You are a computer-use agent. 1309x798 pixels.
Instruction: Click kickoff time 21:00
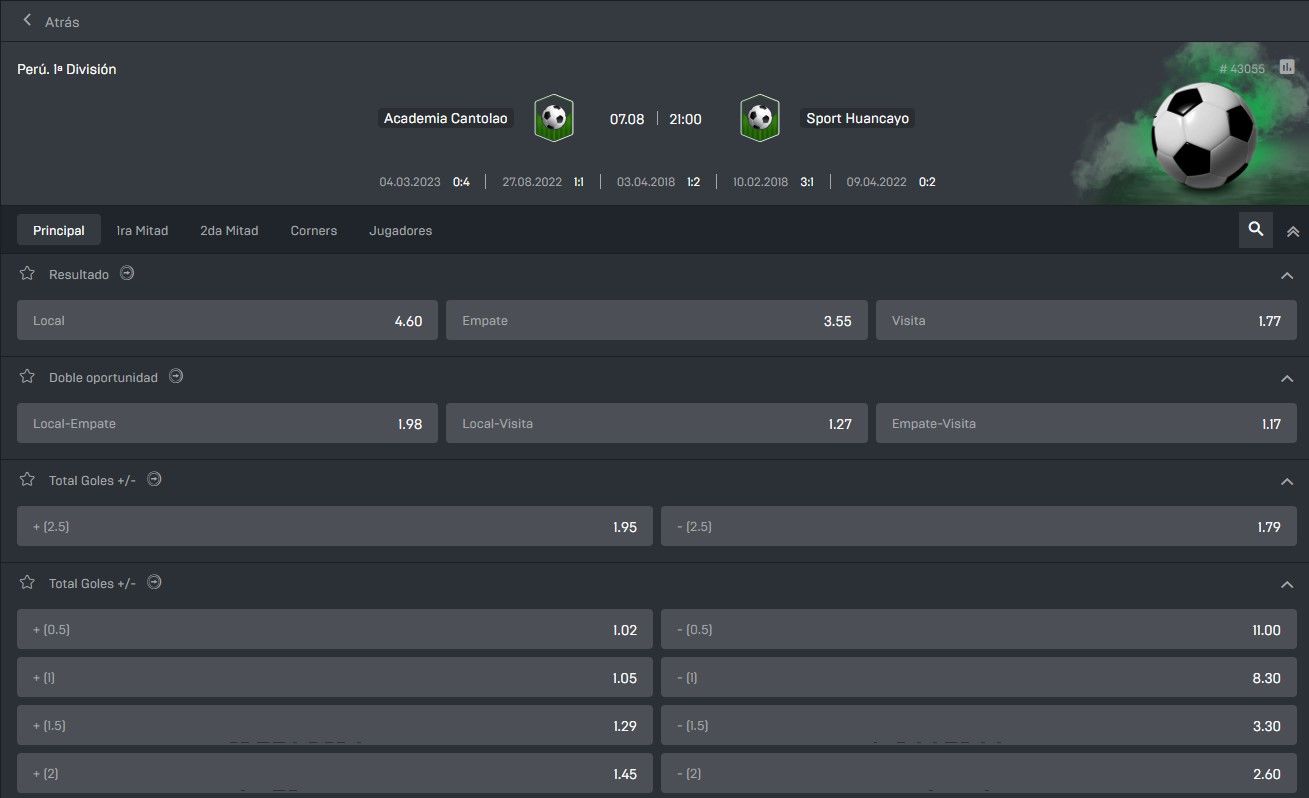pyautogui.click(x=685, y=119)
